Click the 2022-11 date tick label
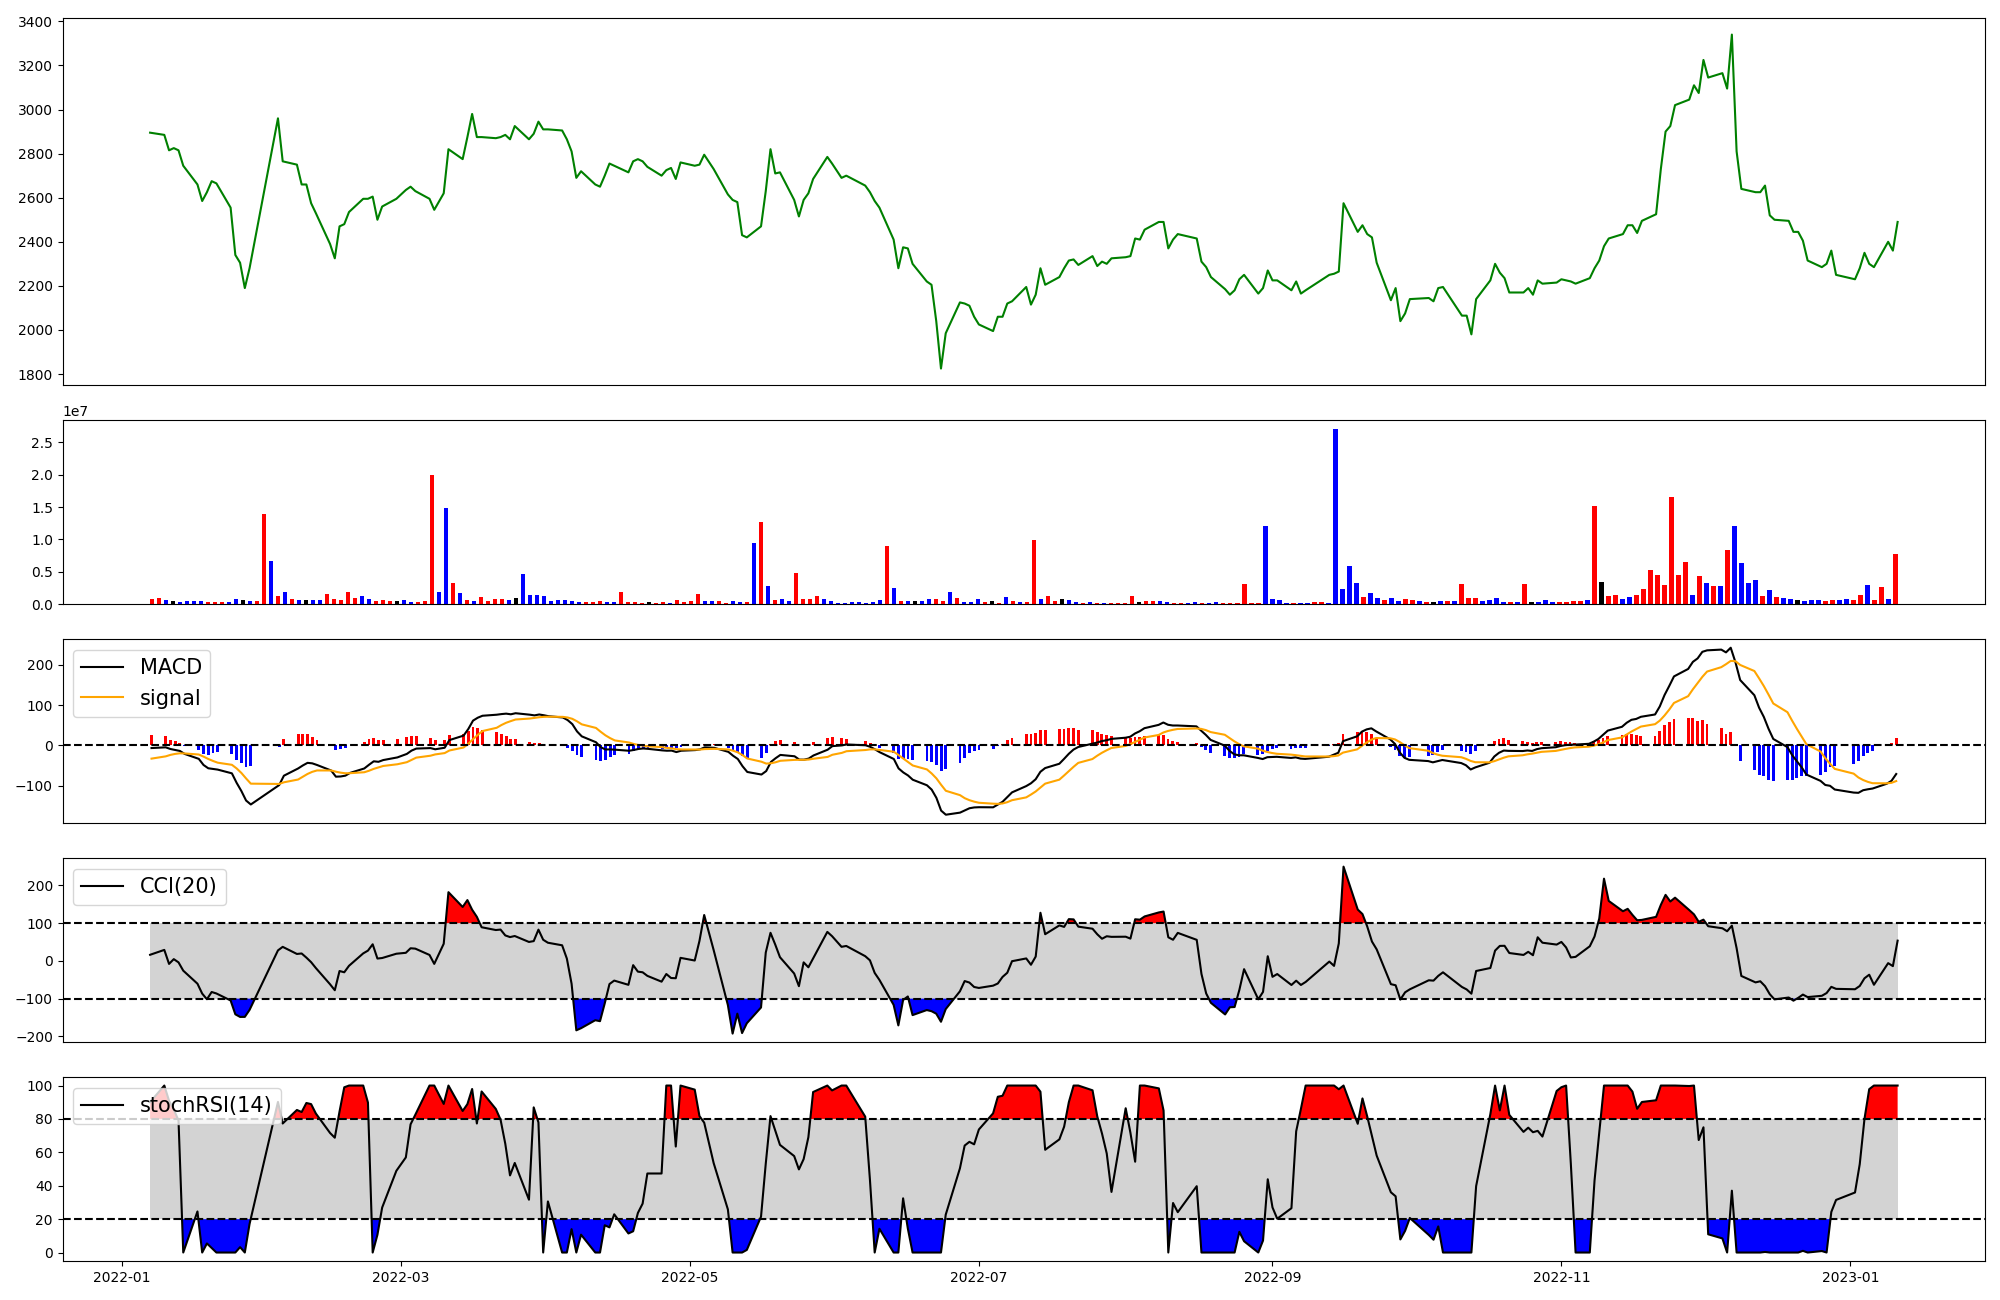The height and width of the screenshot is (1300, 2000). point(1561,1277)
